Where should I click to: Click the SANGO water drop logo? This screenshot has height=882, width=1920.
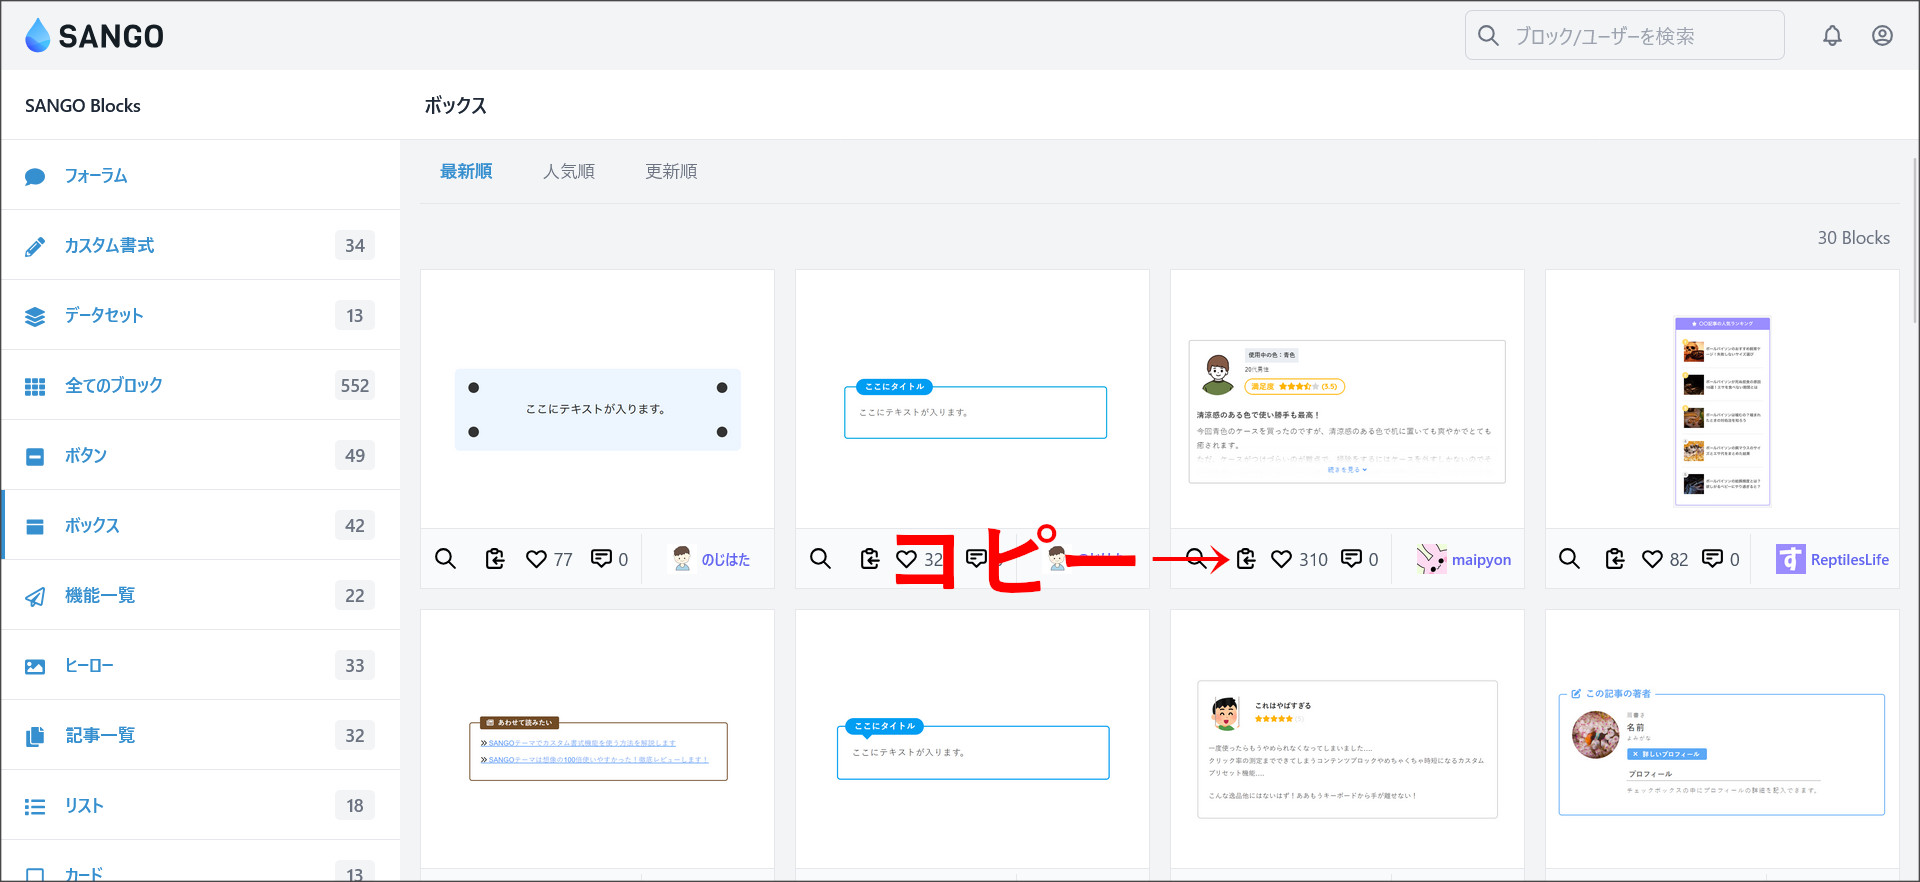38,36
